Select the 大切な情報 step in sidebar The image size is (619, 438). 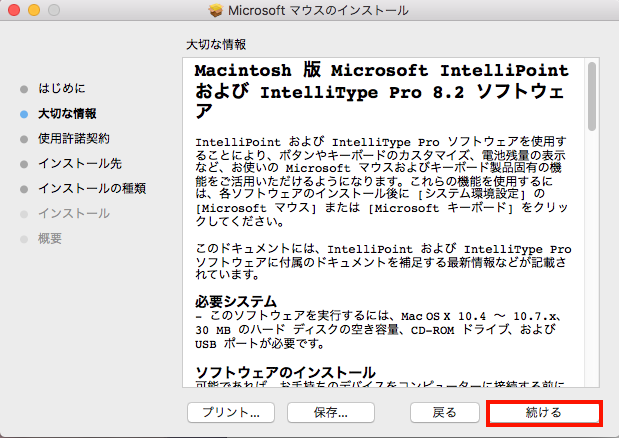point(67,114)
